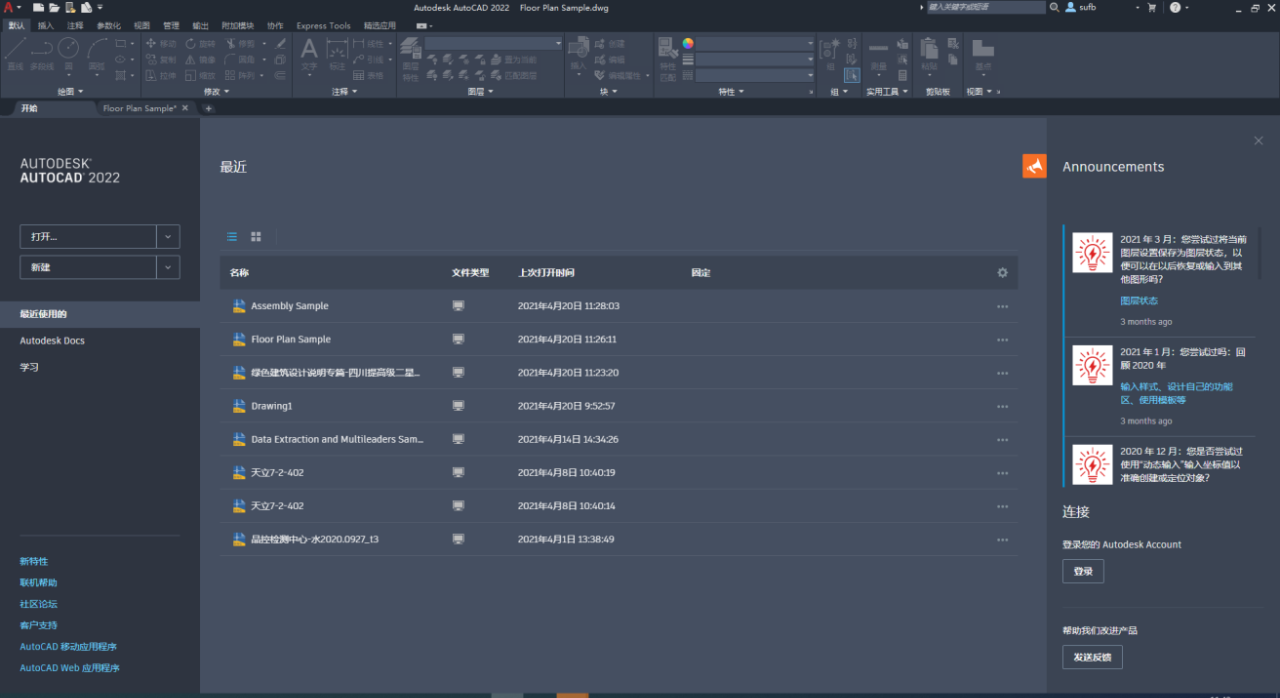
Task: Toggle the ribbon minimize button
Action: (x=424, y=26)
